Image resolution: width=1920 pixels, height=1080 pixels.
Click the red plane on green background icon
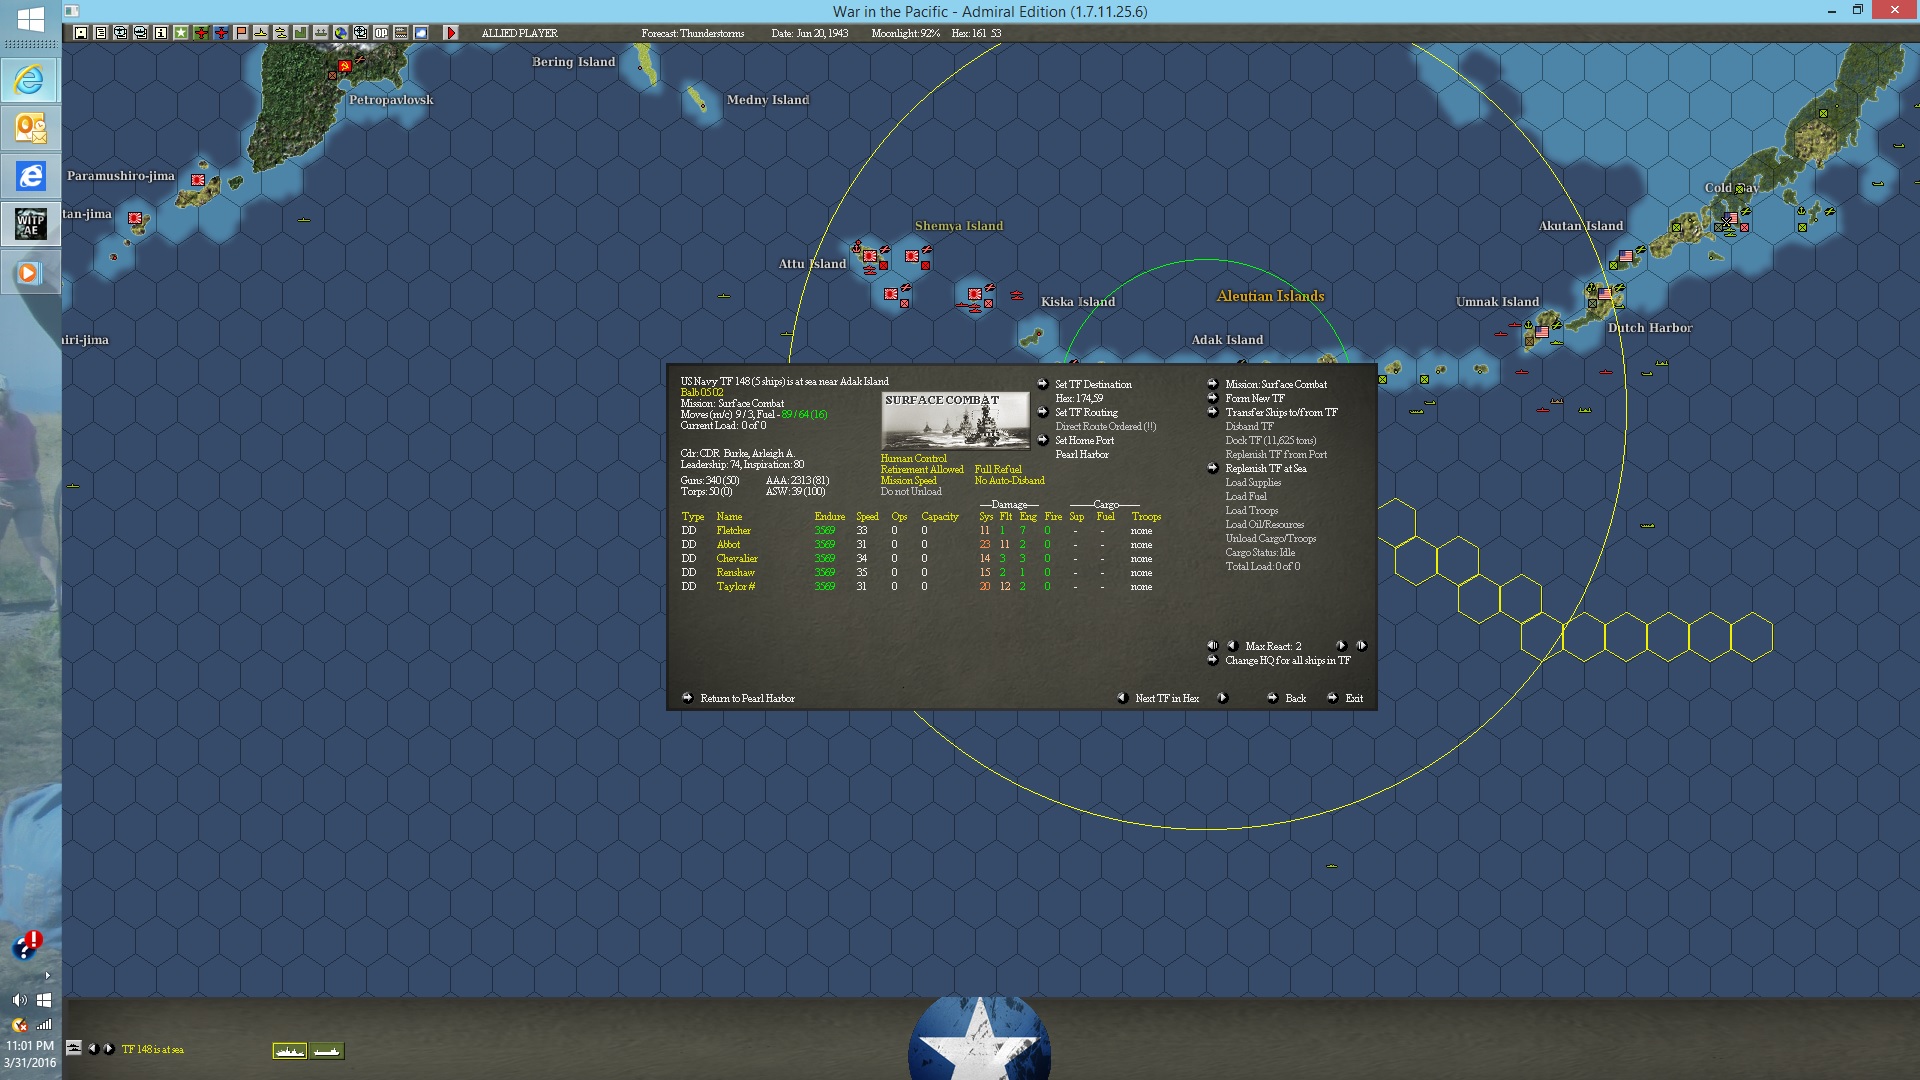201,33
